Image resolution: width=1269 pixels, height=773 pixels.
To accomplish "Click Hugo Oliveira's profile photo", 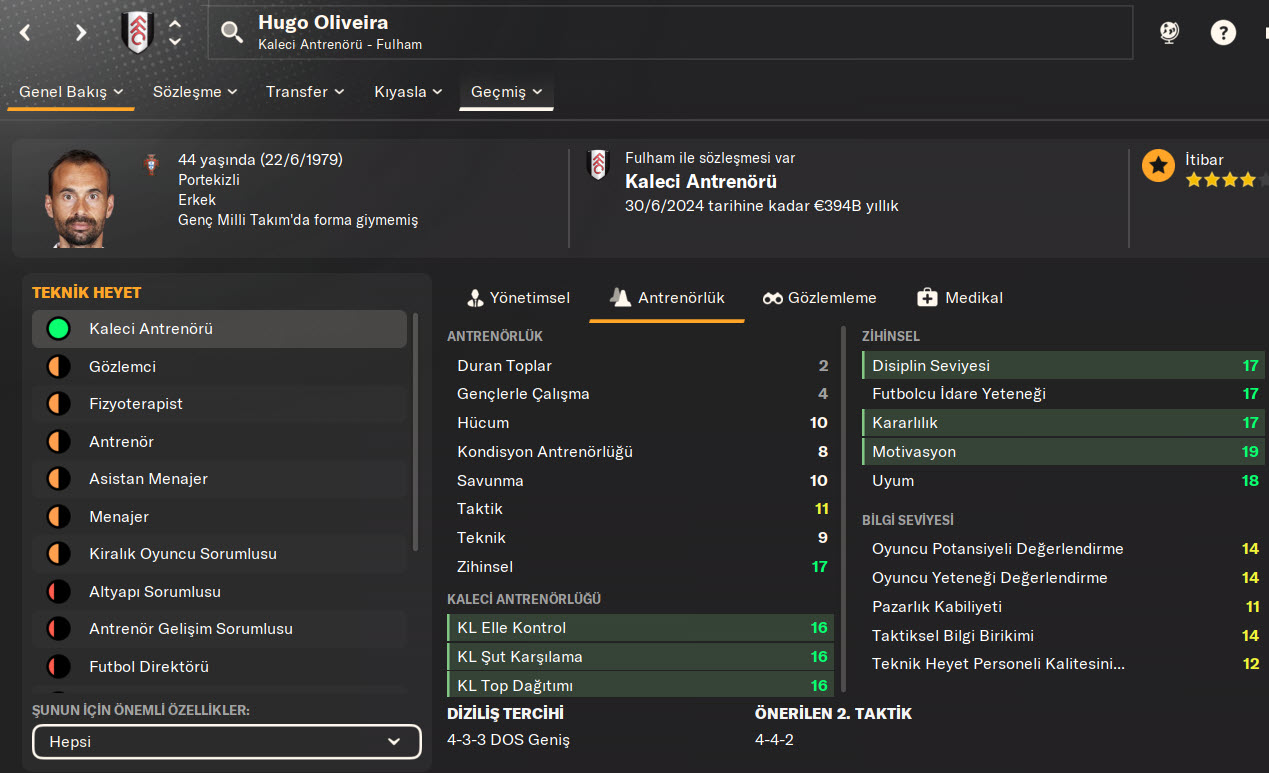I will 76,199.
